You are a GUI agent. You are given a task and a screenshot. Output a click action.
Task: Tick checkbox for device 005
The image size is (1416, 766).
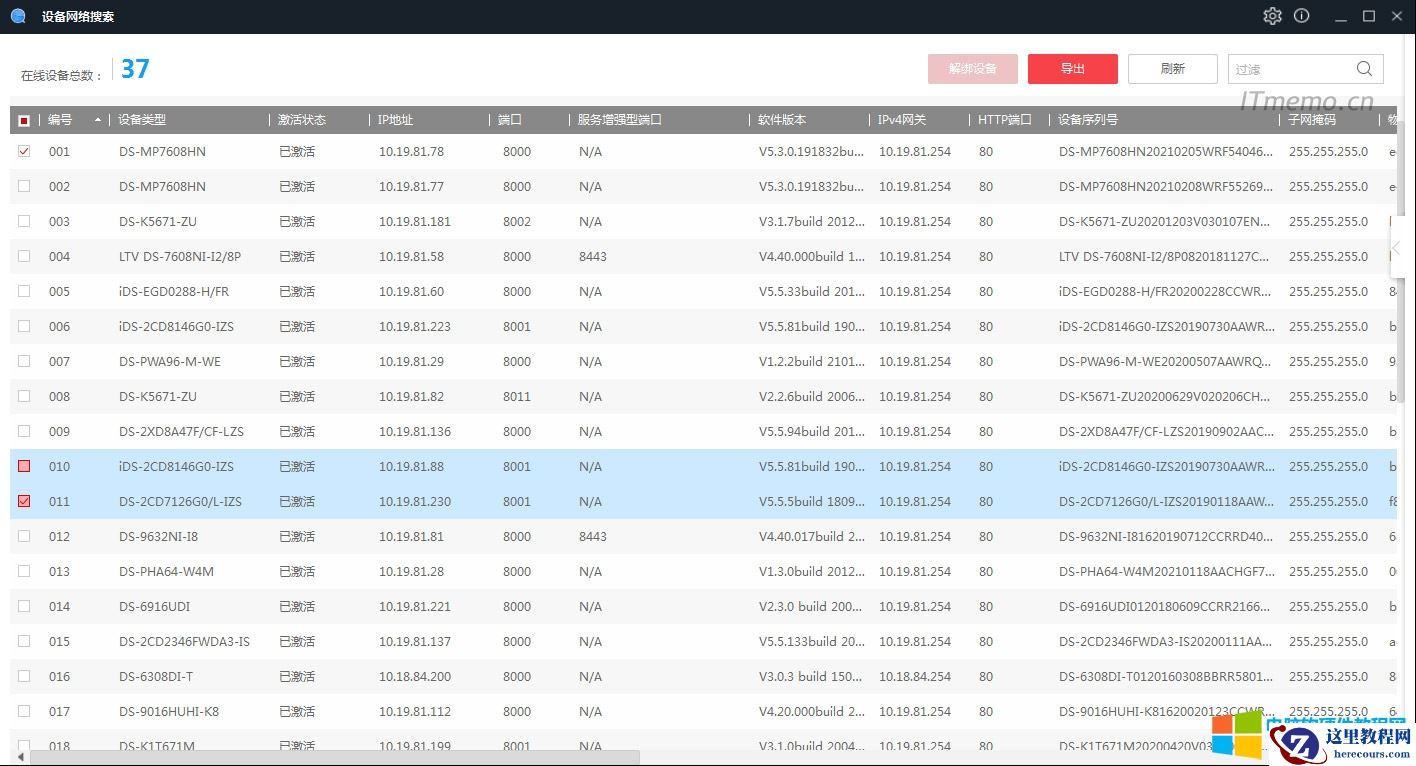[x=24, y=291]
